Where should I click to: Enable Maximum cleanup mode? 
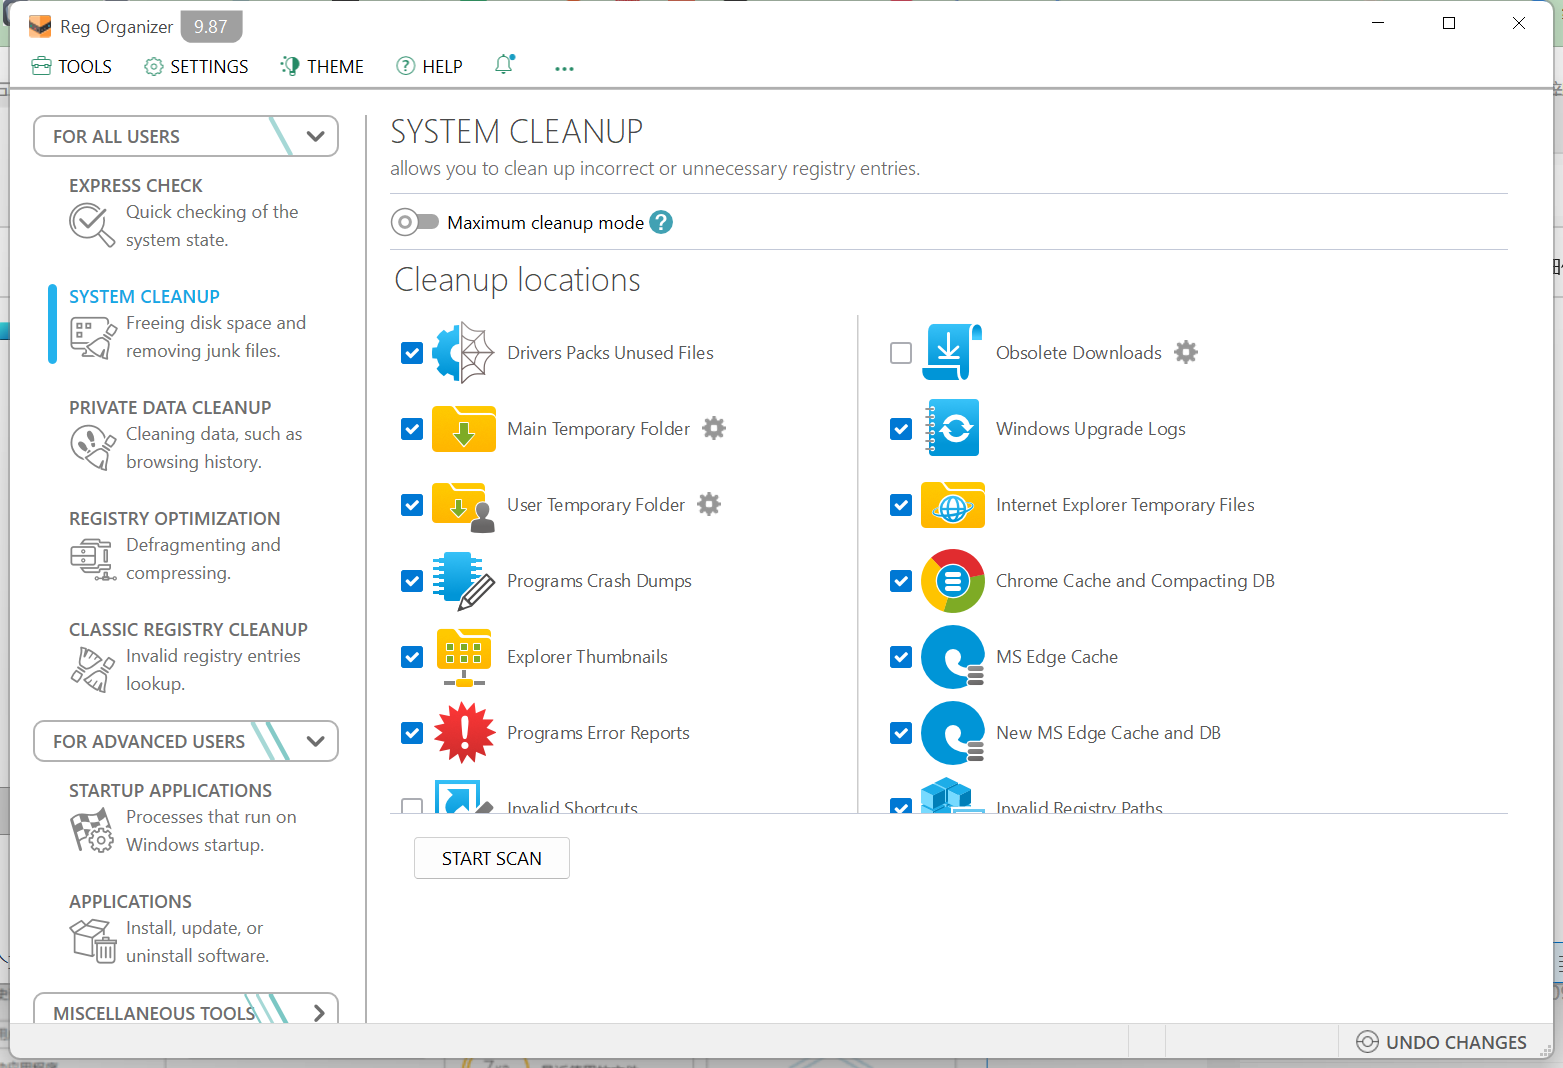coord(415,222)
